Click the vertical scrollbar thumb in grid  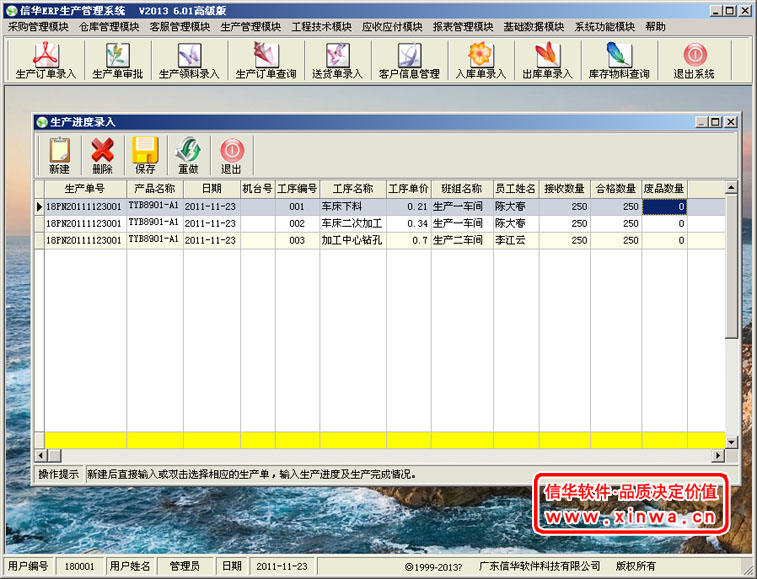(731, 266)
